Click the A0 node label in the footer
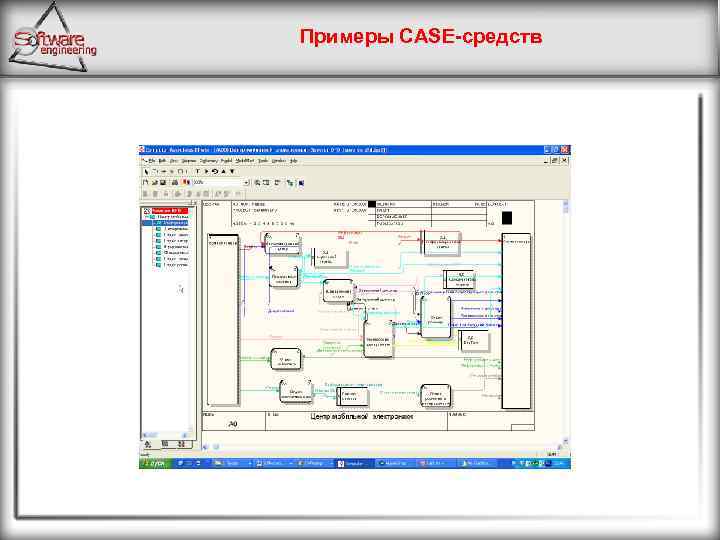This screenshot has width=720, height=540. tap(233, 424)
